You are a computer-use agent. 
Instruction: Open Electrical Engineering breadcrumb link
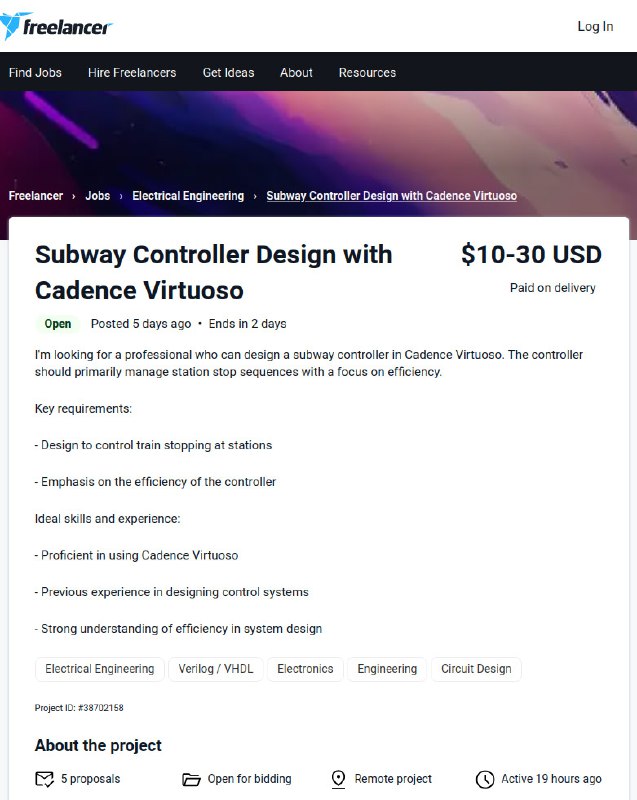[188, 196]
